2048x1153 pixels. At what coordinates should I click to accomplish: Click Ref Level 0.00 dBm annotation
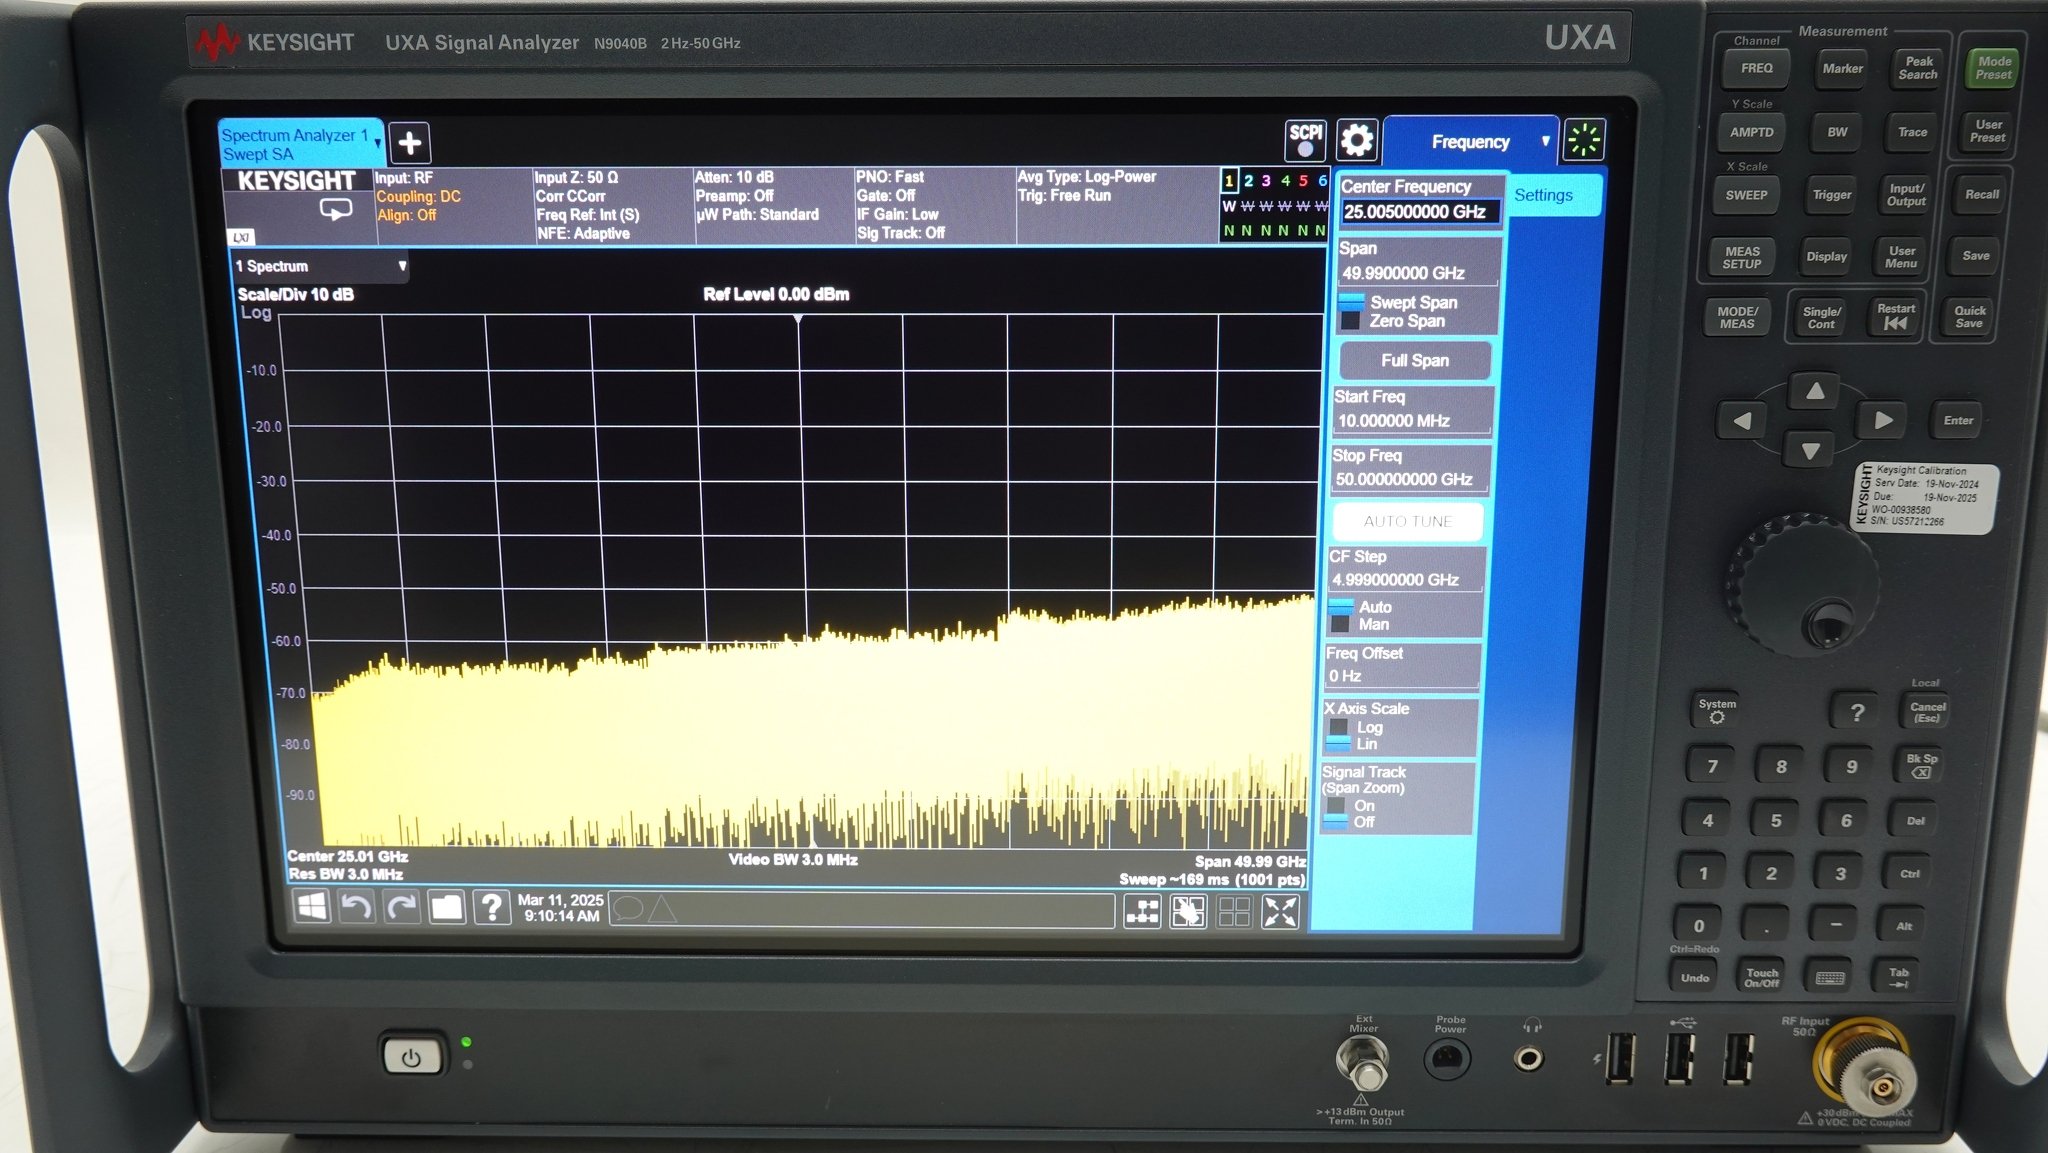point(776,294)
